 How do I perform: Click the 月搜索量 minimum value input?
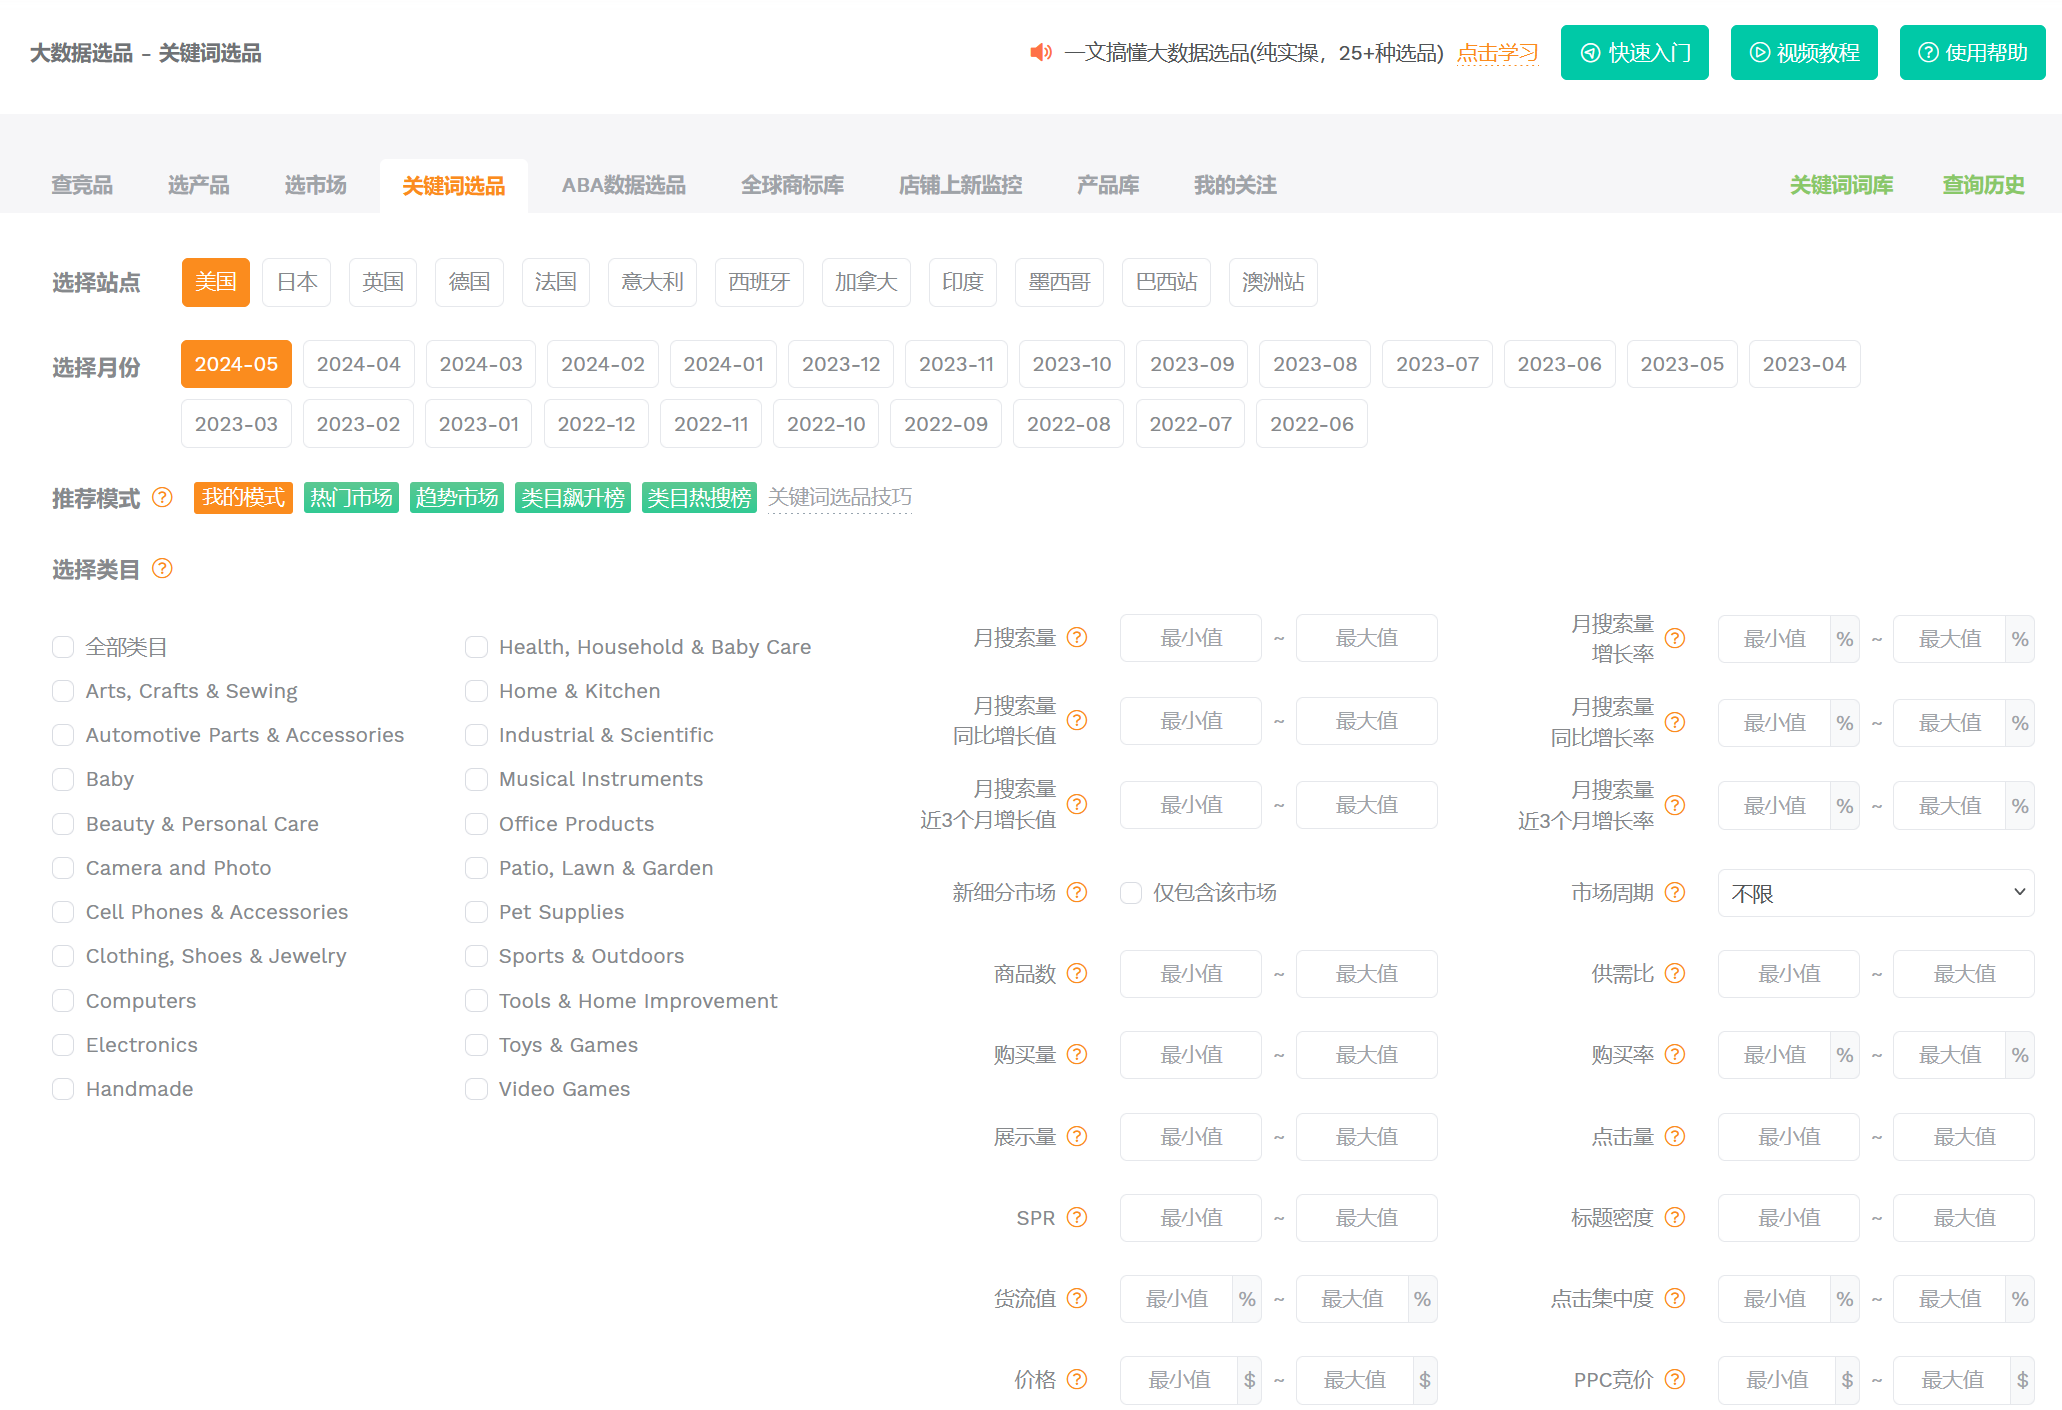pos(1190,638)
